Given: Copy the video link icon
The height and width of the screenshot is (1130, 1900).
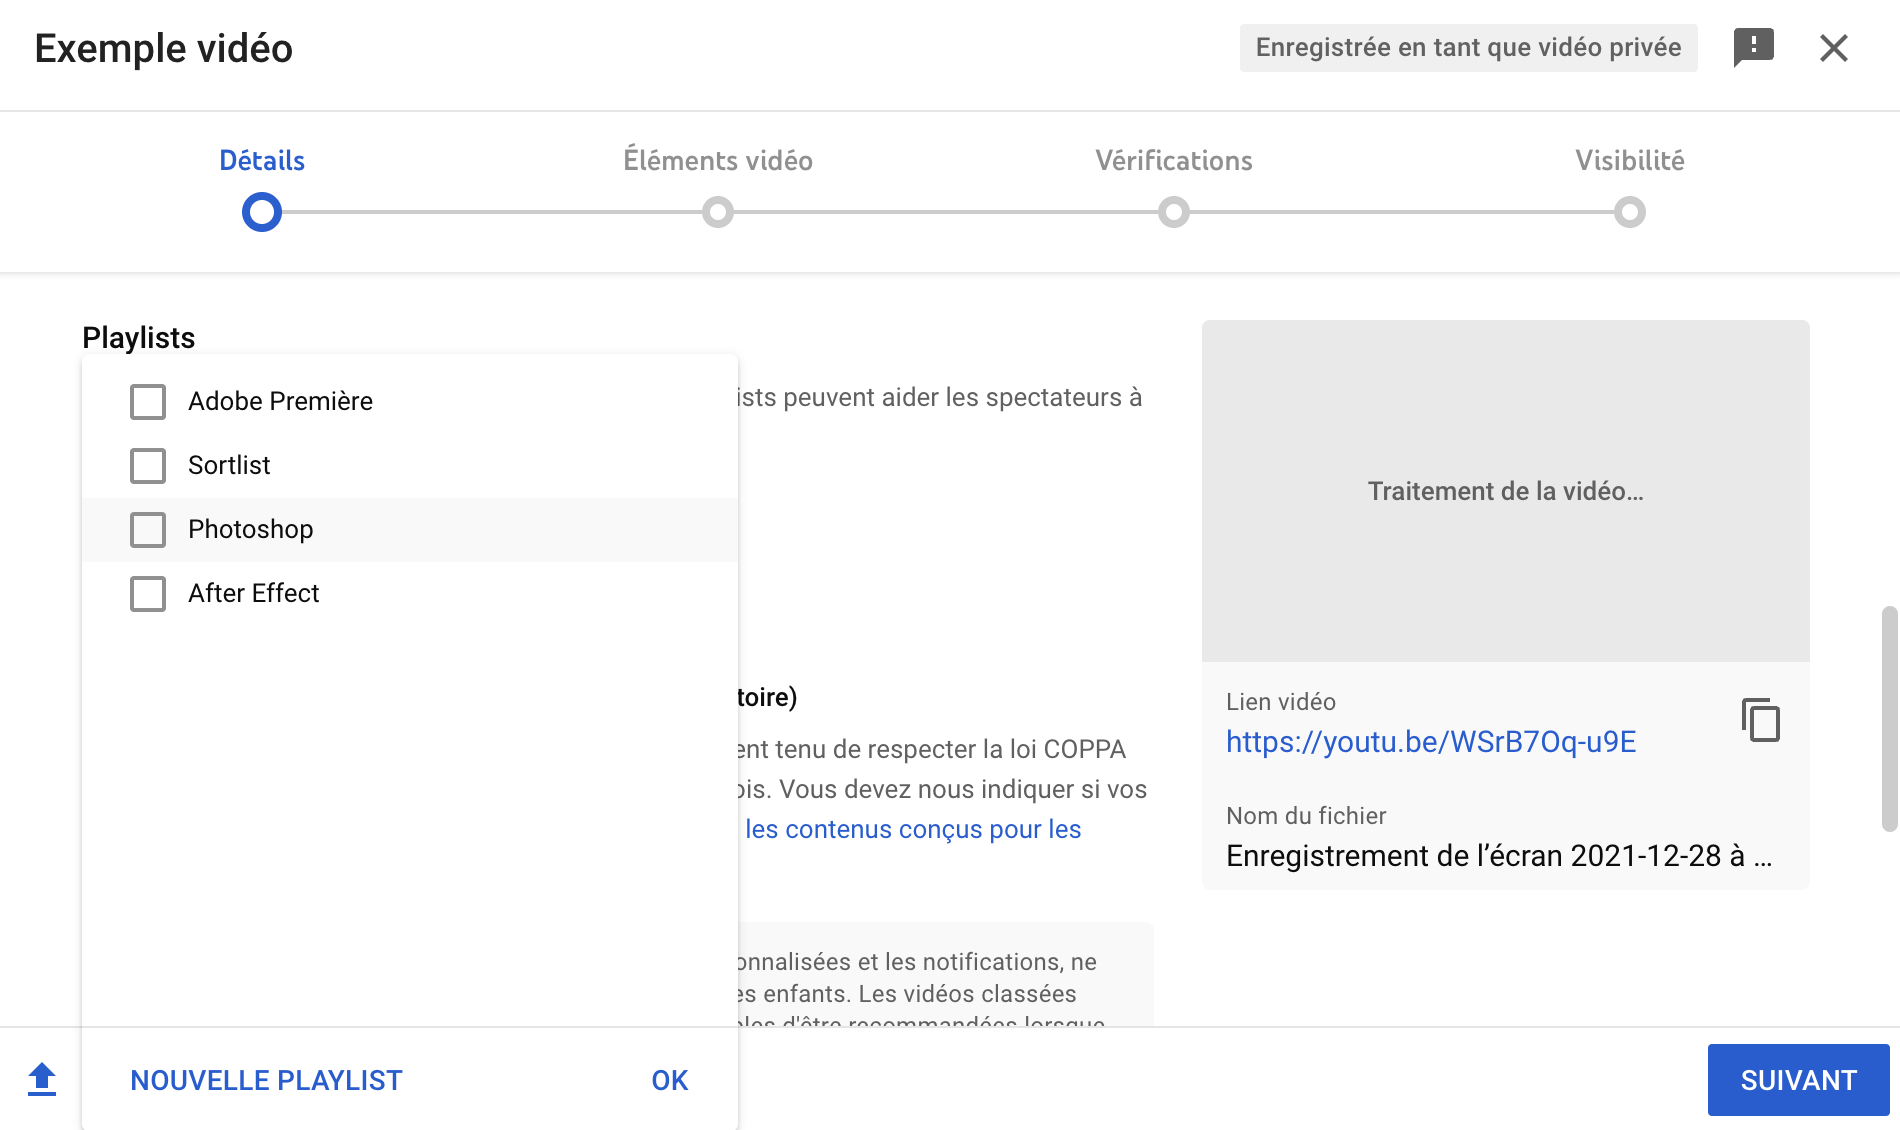Looking at the screenshot, I should (x=1761, y=720).
